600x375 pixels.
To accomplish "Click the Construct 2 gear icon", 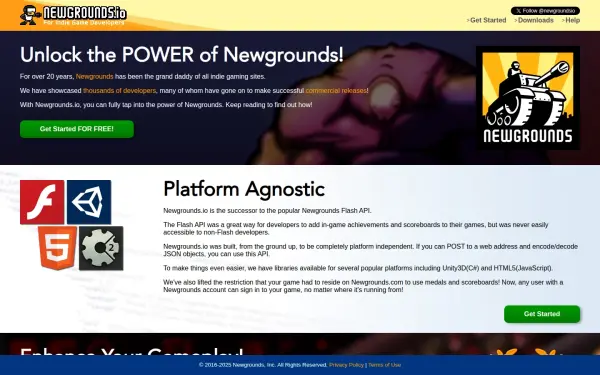I will coord(101,248).
